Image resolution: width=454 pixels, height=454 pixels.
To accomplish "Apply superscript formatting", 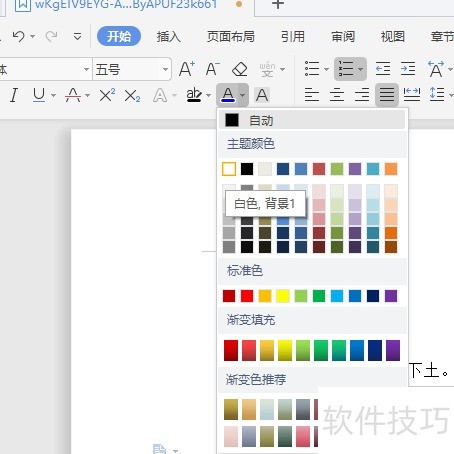I will click(x=107, y=95).
